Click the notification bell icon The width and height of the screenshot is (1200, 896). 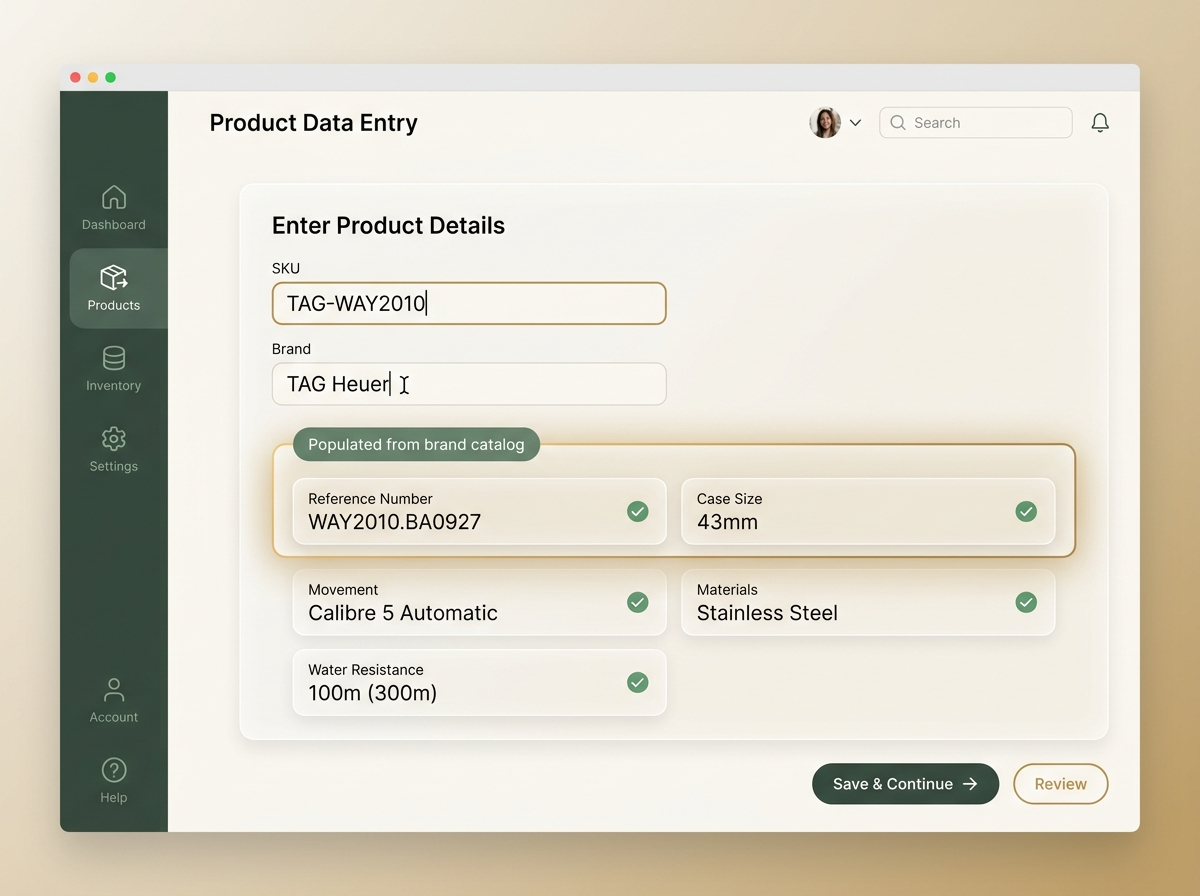click(x=1100, y=123)
